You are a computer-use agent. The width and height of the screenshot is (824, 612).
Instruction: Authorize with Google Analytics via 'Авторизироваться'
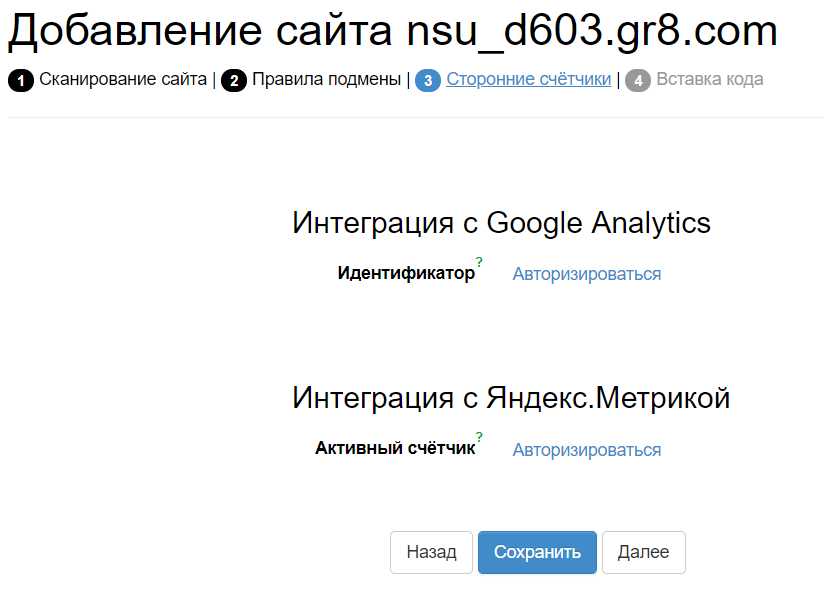(x=586, y=274)
